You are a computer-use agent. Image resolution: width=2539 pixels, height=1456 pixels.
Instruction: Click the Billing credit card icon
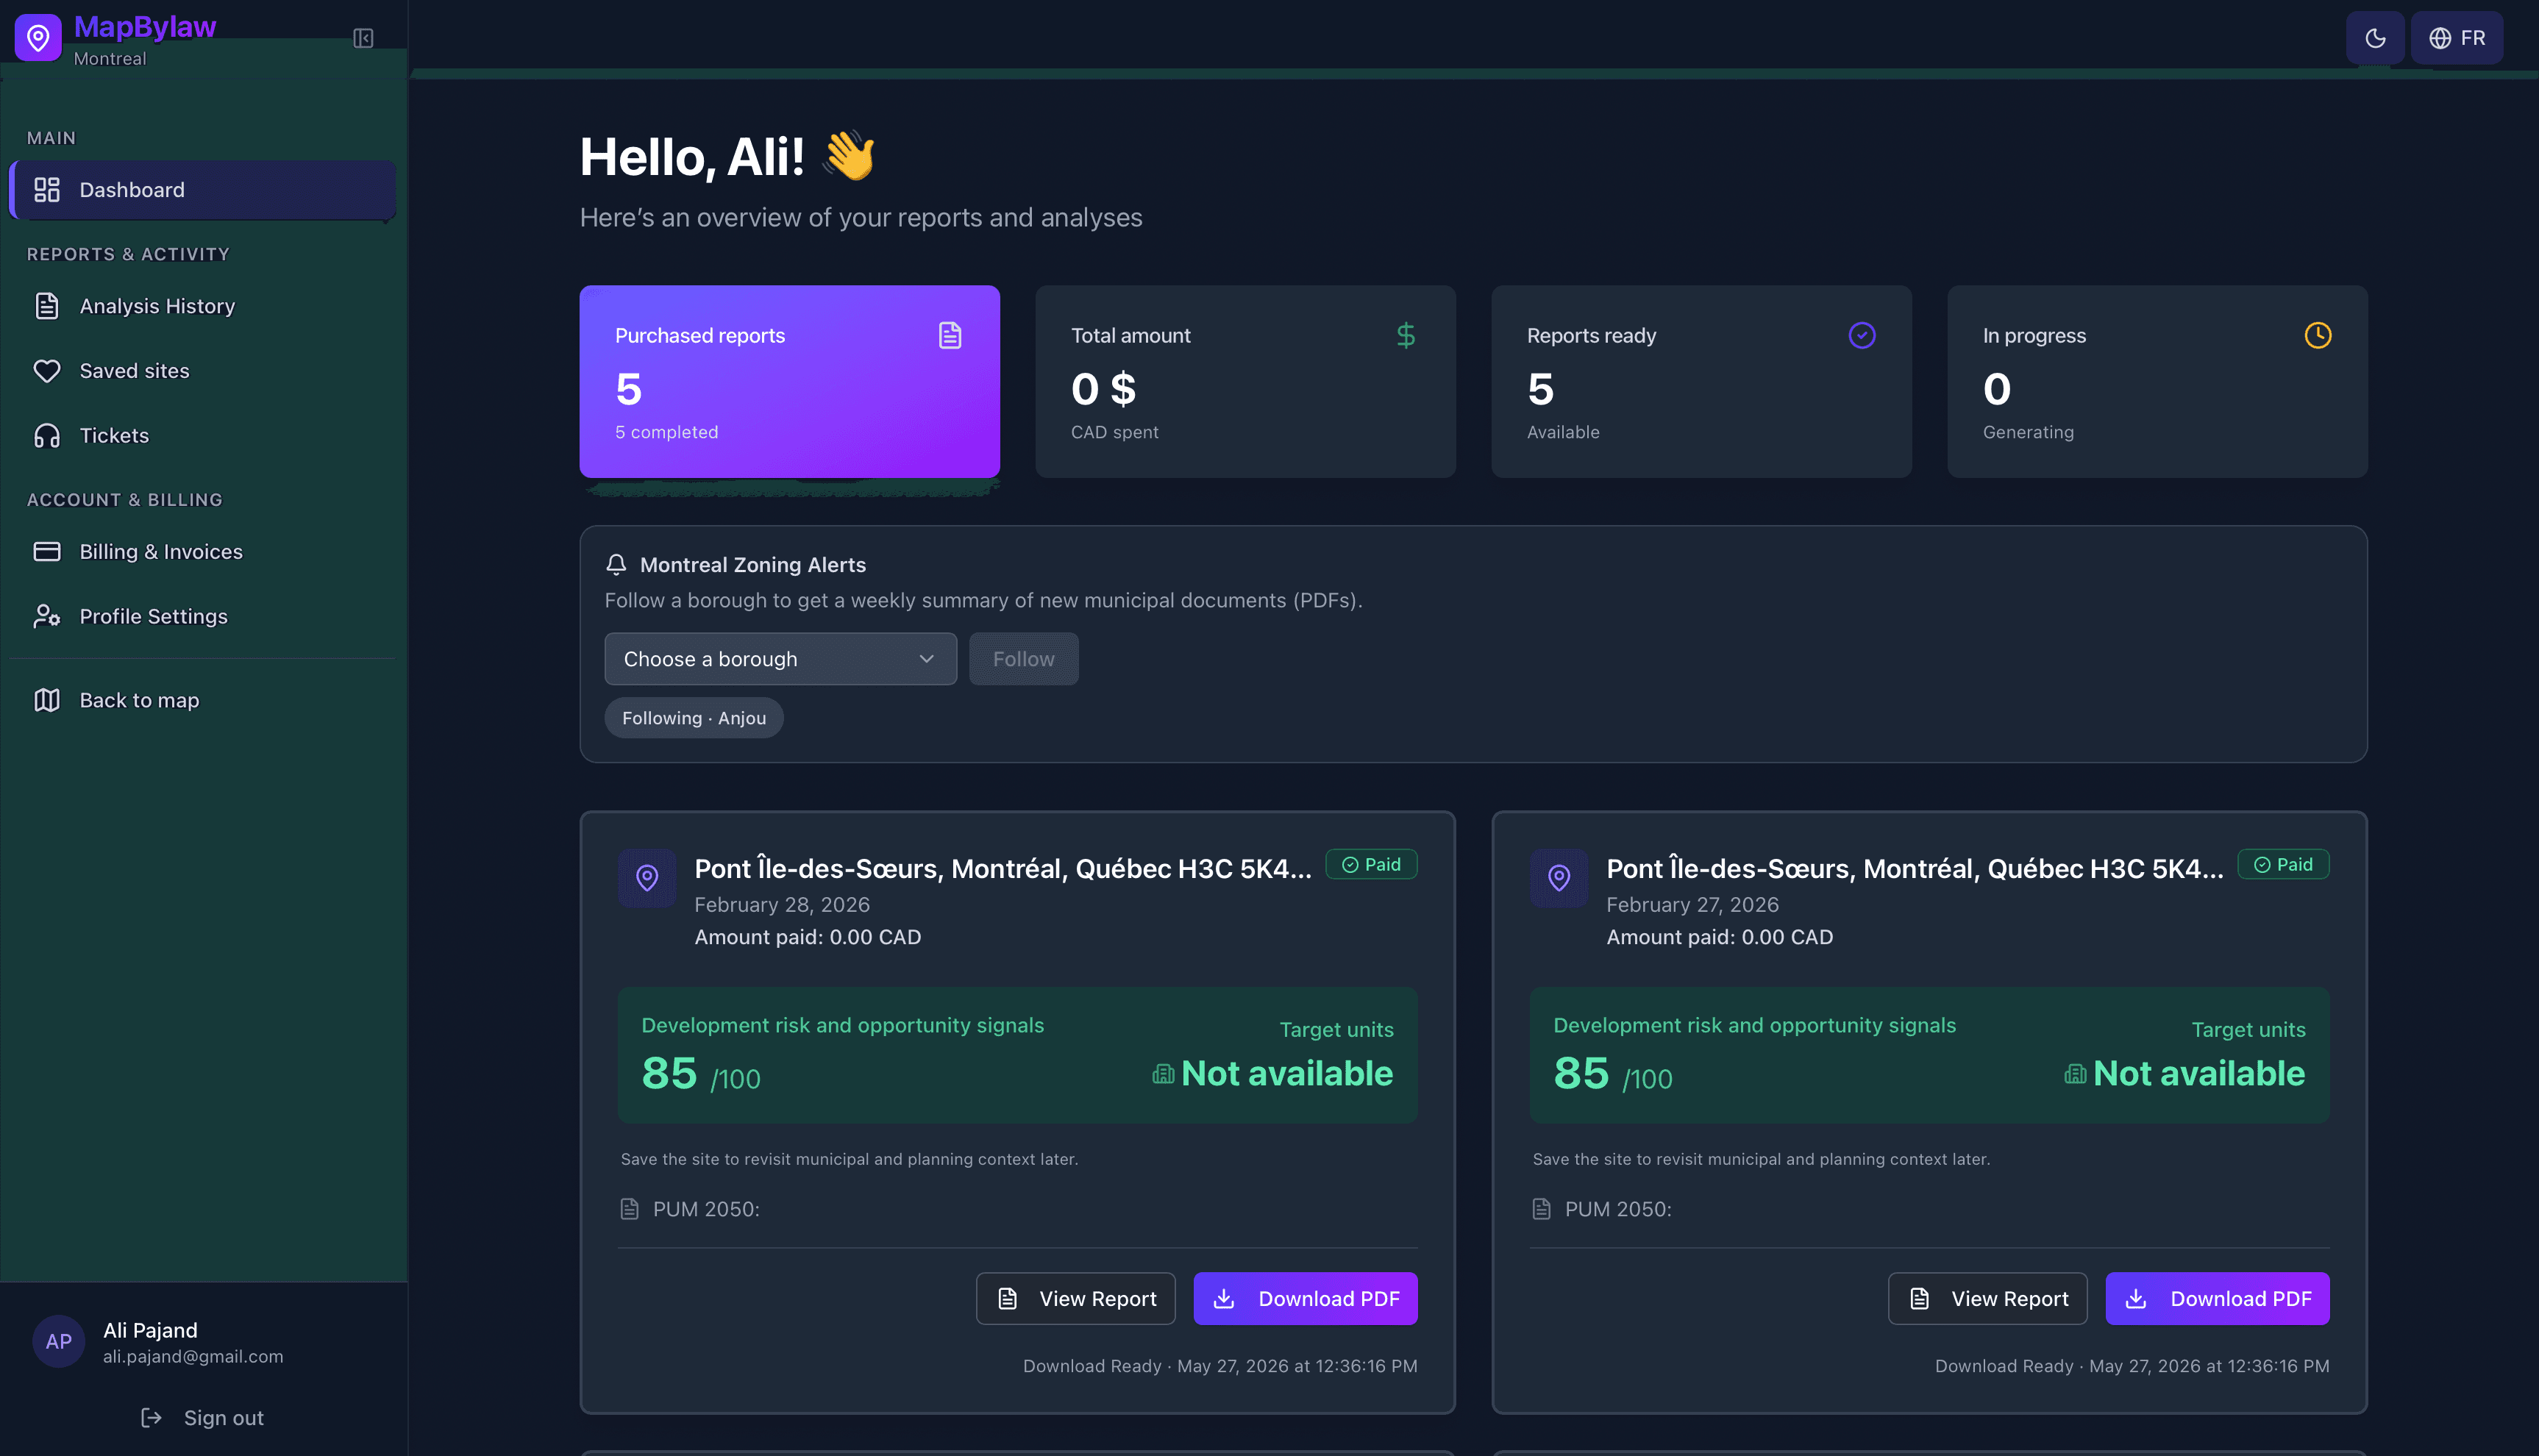coord(47,552)
